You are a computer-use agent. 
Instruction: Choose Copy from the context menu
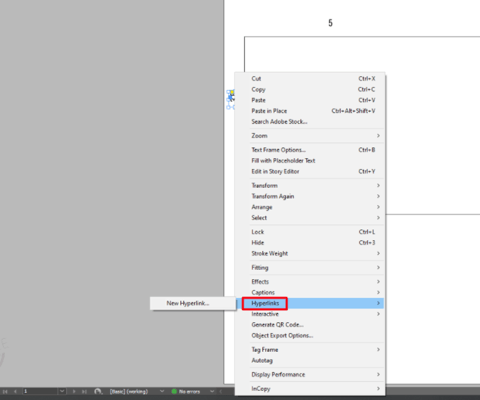click(310, 89)
